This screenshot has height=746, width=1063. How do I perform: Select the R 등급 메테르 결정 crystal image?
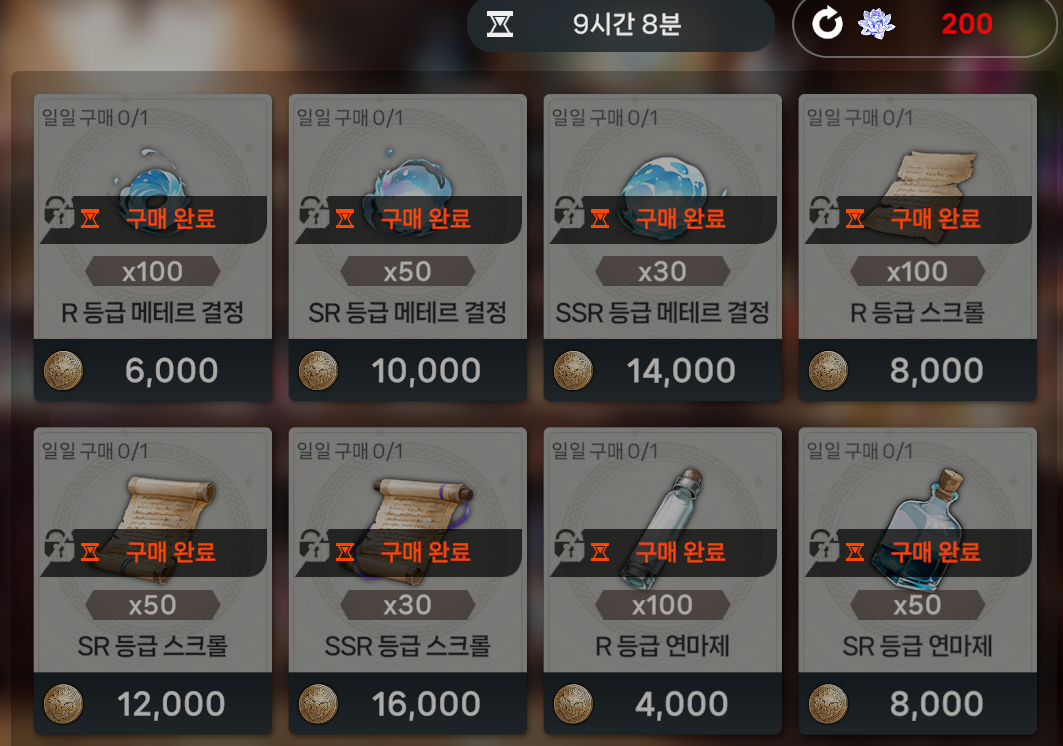152,184
